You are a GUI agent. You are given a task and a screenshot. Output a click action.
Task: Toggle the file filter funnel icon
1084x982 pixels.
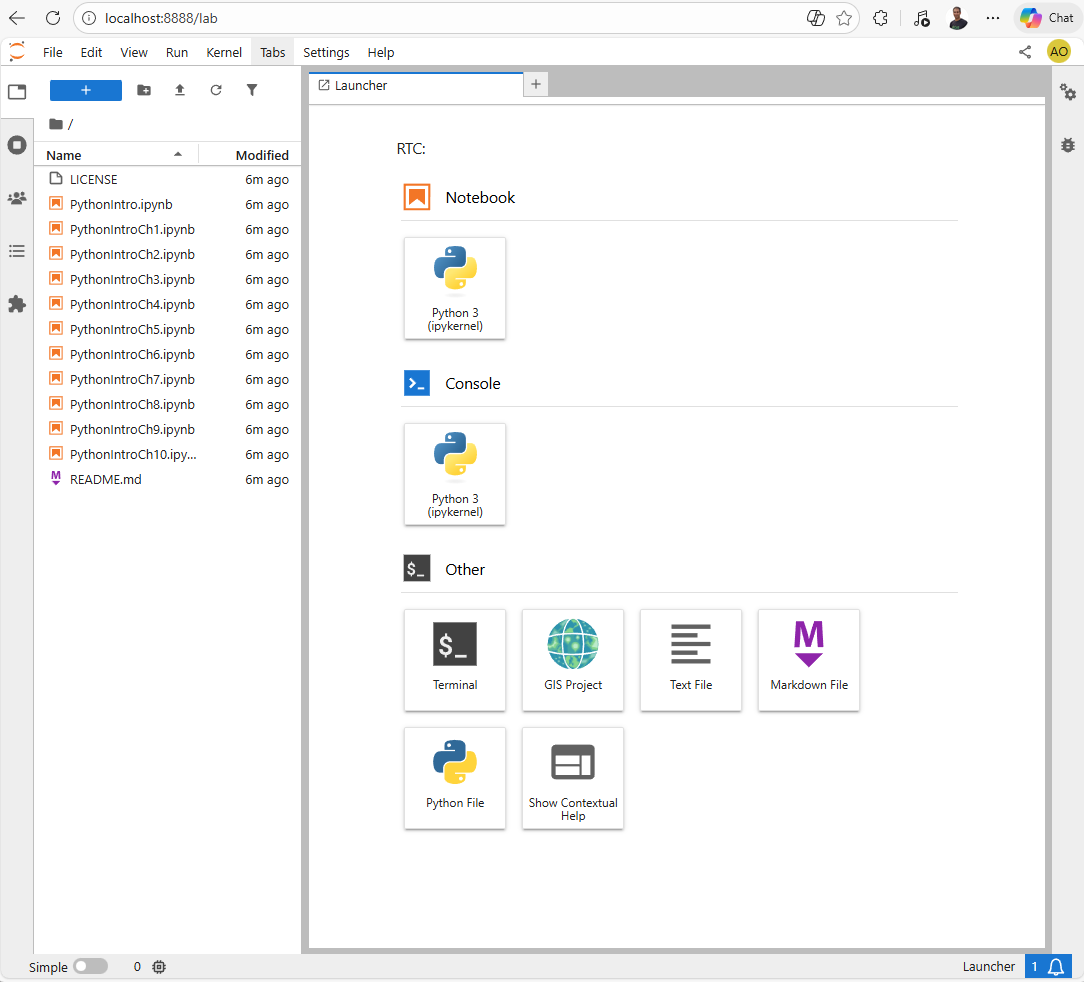coord(252,90)
